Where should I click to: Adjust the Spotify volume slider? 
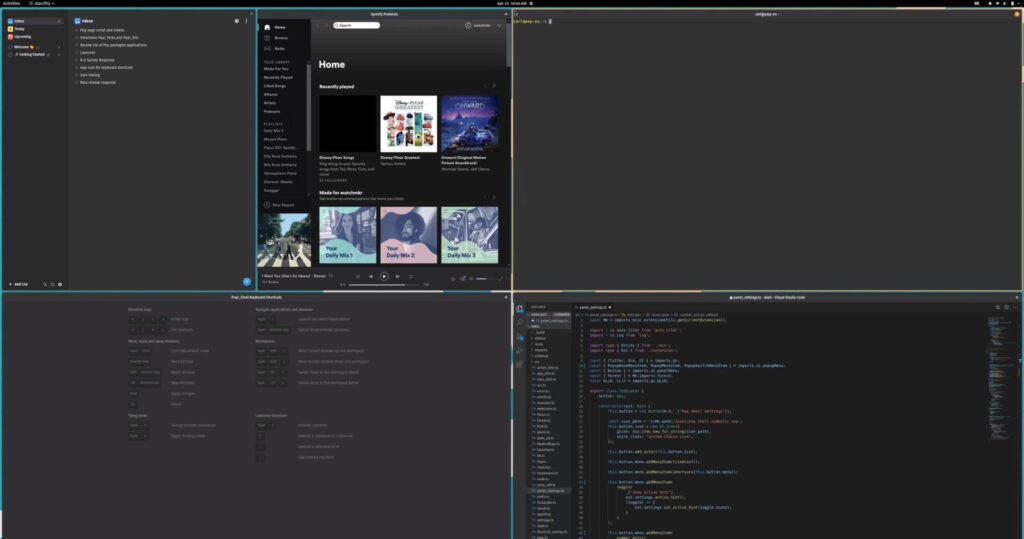pyautogui.click(x=482, y=278)
